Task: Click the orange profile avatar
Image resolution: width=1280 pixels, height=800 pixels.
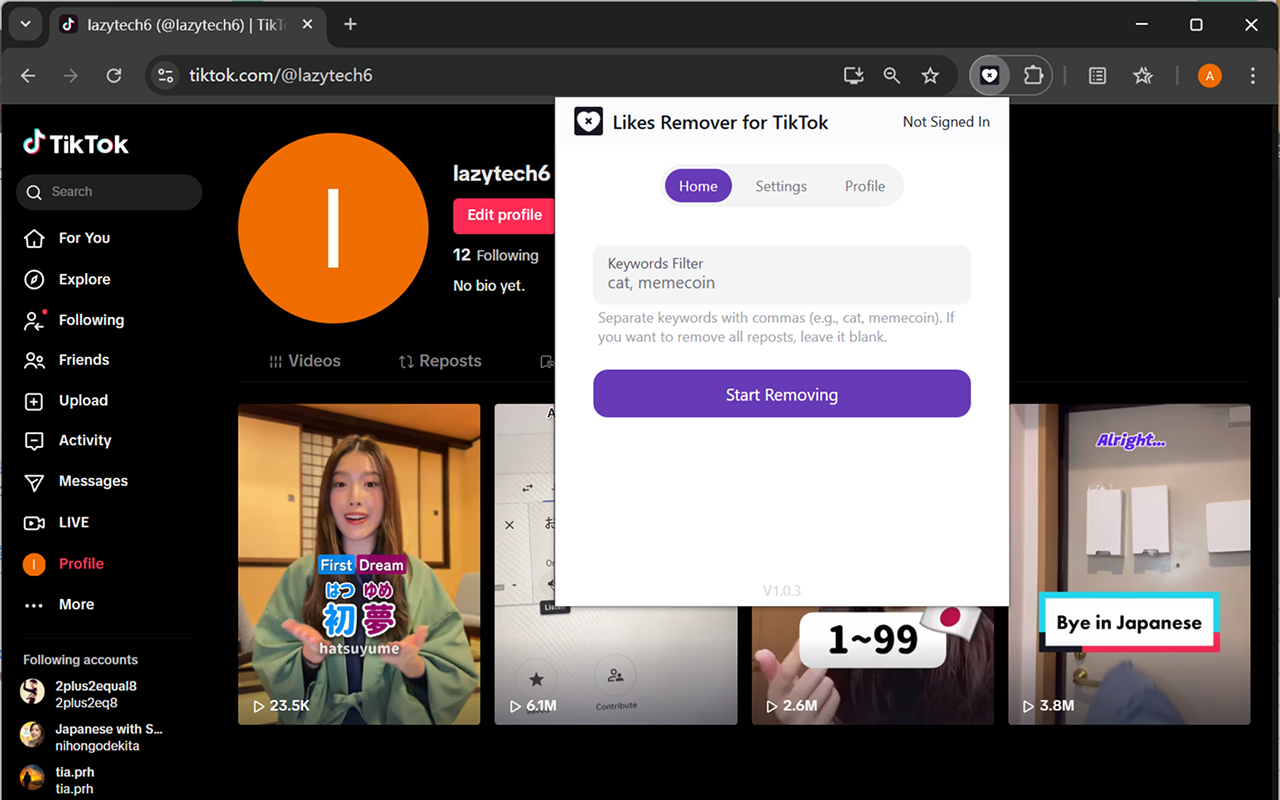Action: (333, 229)
